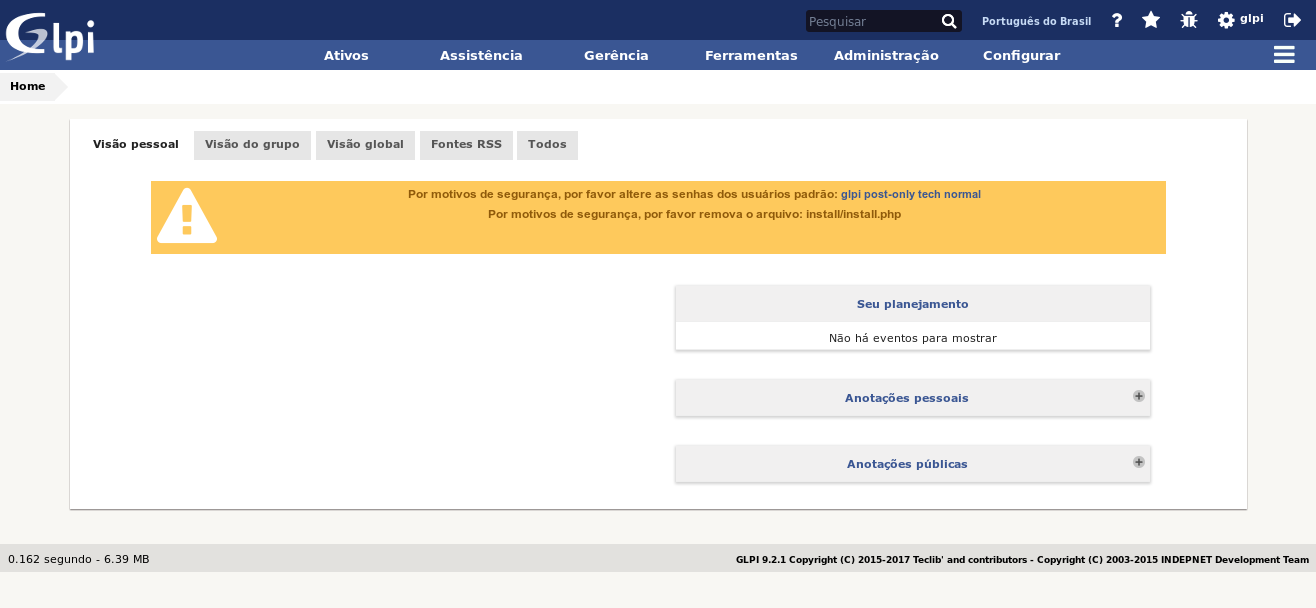Click the GLPI 9.2.1 copyright link
1316x608 pixels.
click(1022, 560)
